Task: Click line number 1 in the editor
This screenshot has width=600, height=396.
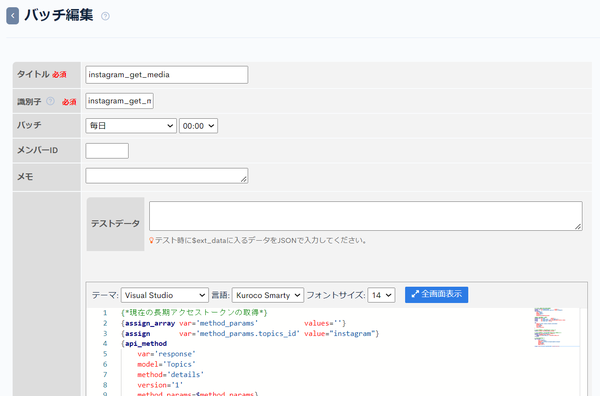Action: (105, 313)
